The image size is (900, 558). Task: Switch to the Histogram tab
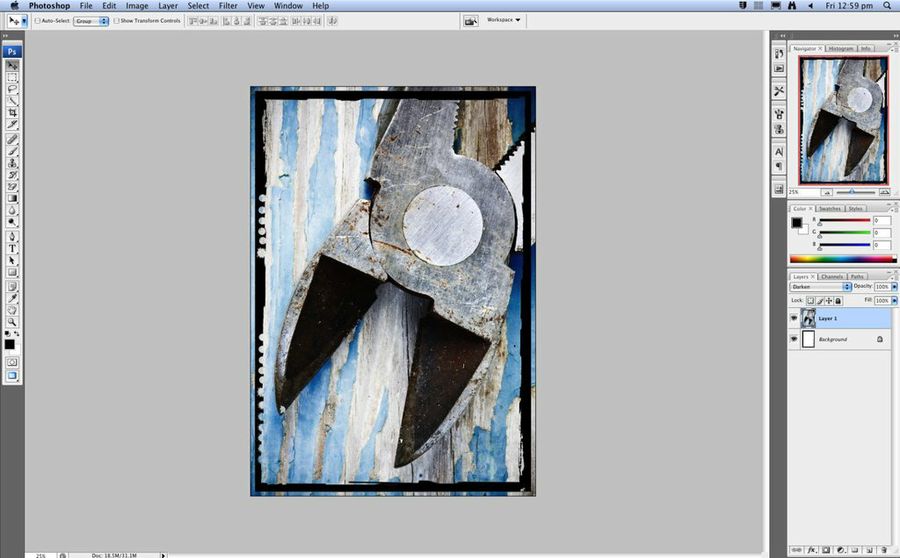pos(841,49)
